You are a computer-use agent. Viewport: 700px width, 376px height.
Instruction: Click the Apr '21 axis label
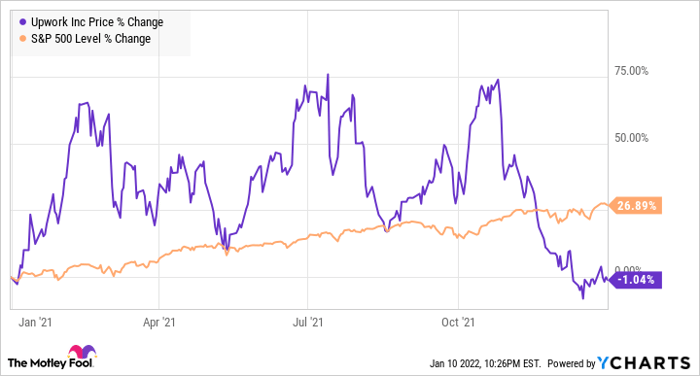[x=159, y=322]
